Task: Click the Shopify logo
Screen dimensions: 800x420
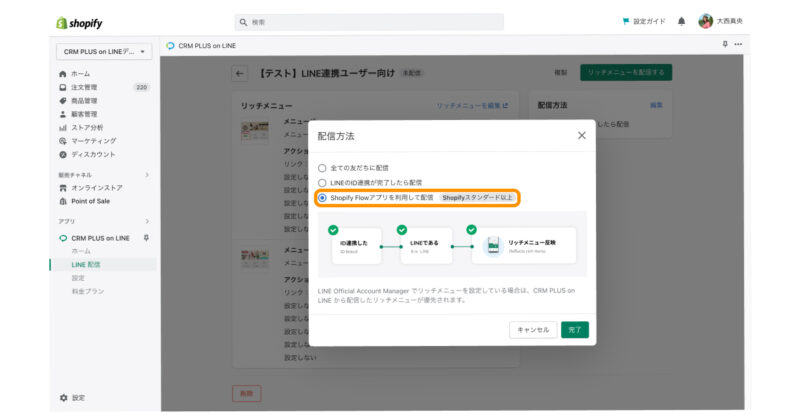Action: pos(79,23)
